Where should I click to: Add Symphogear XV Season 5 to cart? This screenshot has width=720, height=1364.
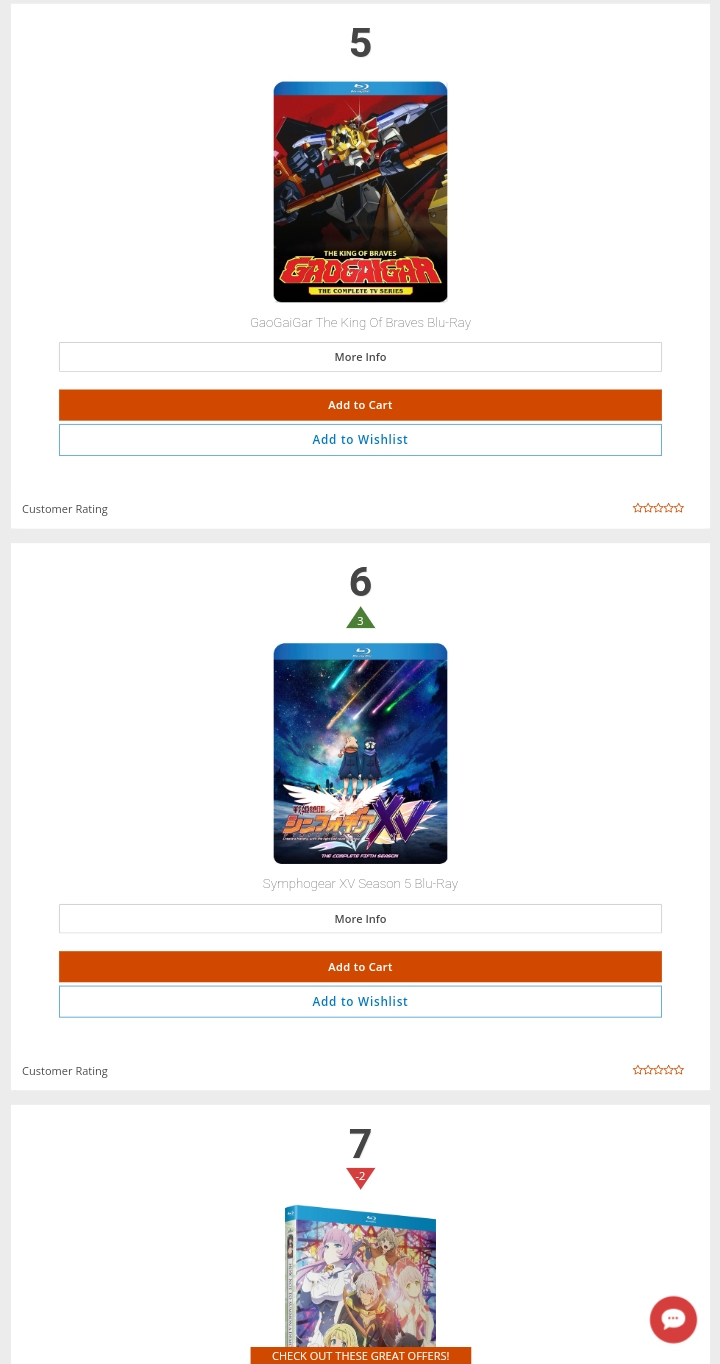360,967
